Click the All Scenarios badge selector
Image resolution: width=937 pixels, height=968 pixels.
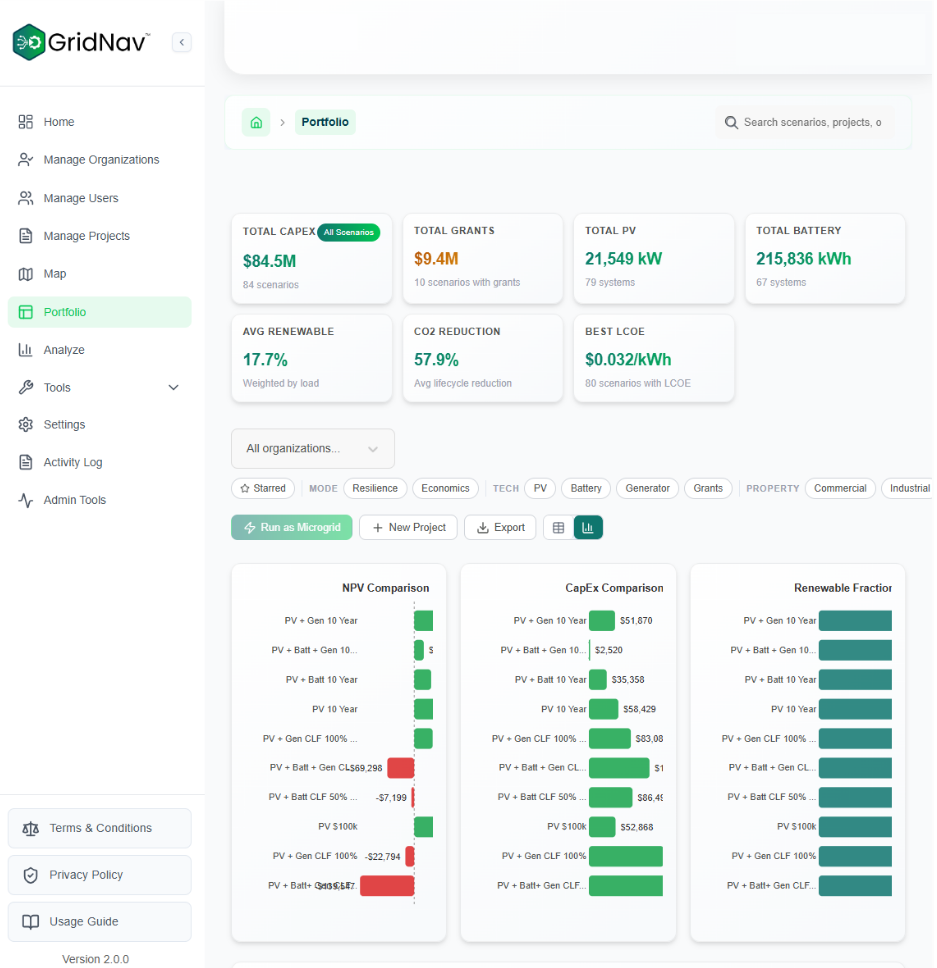348,232
